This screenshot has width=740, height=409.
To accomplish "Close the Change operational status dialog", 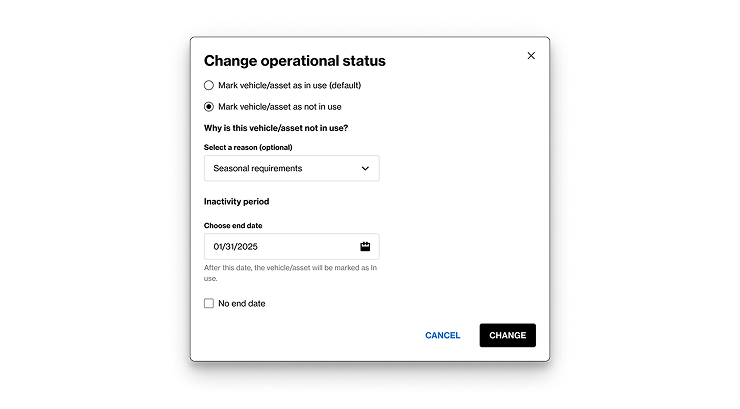I will tap(531, 56).
